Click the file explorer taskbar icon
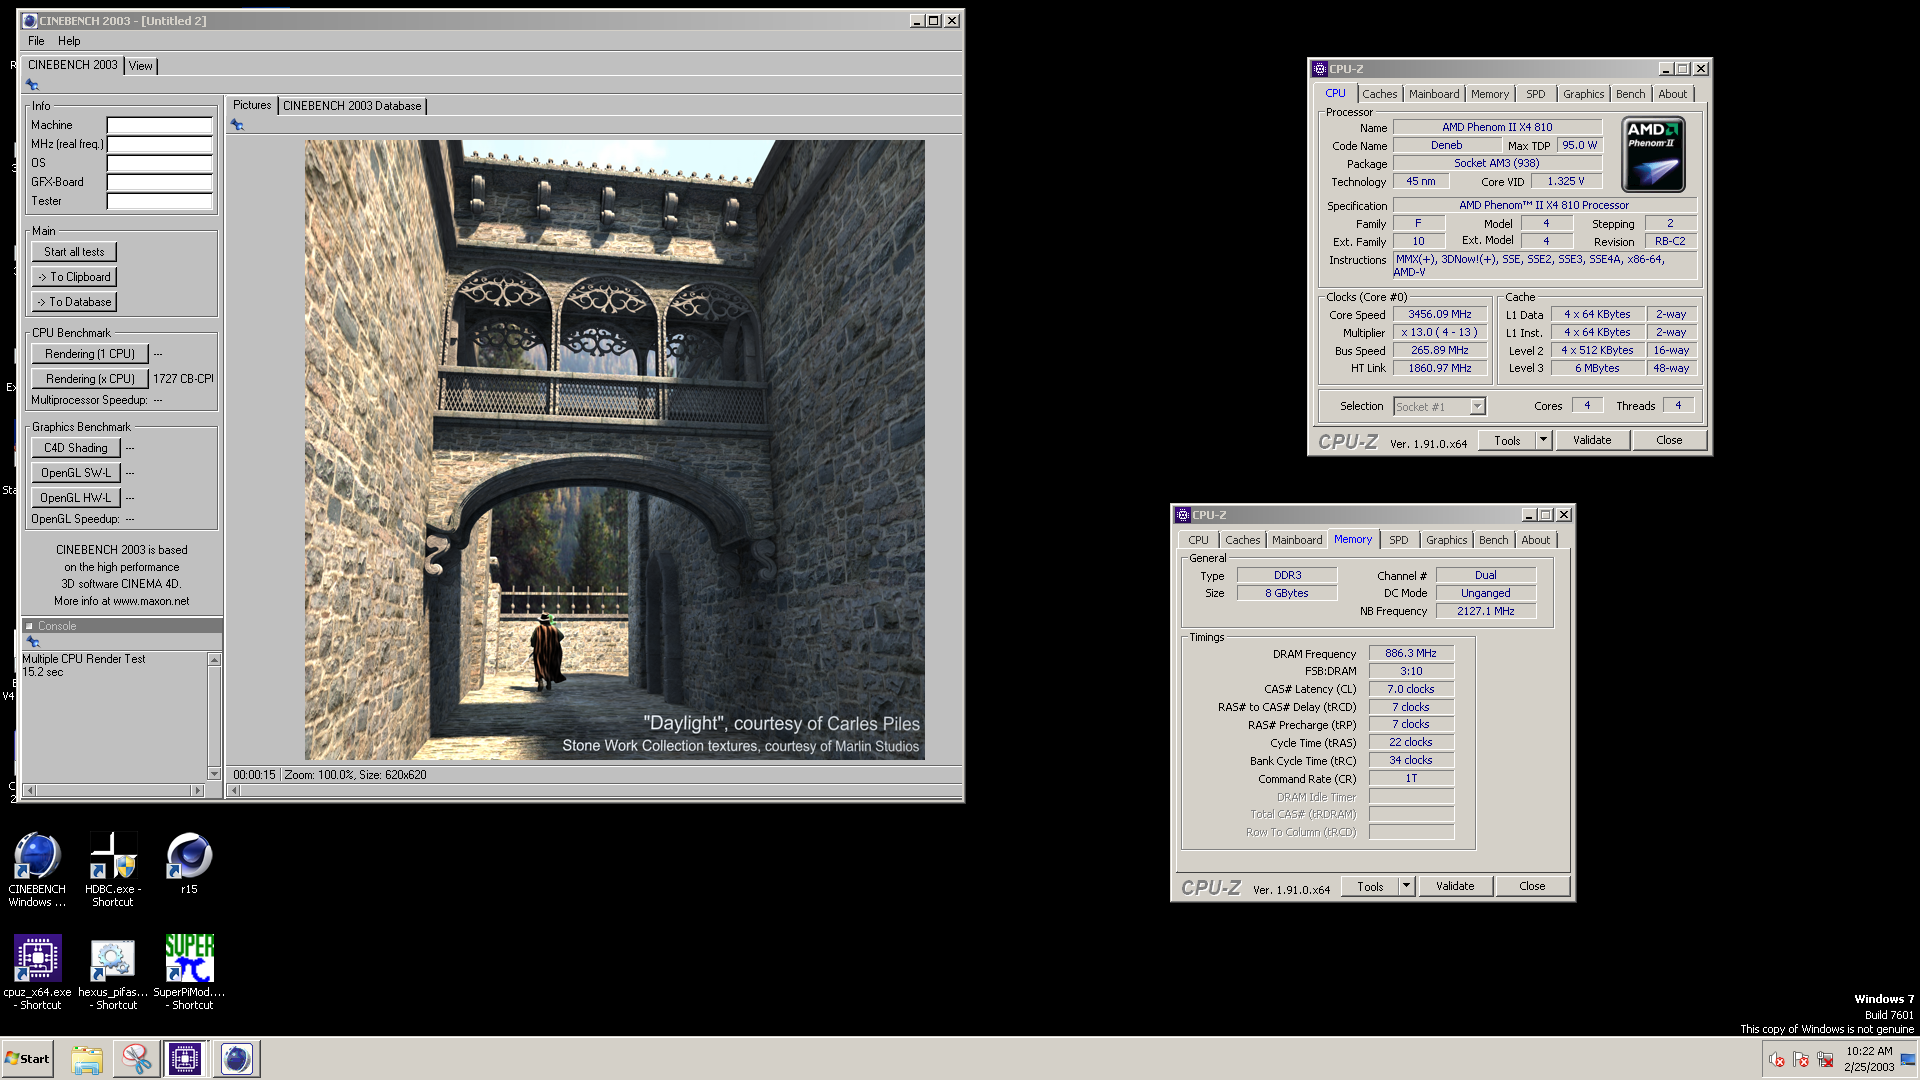The width and height of the screenshot is (1920, 1080). click(x=87, y=1059)
